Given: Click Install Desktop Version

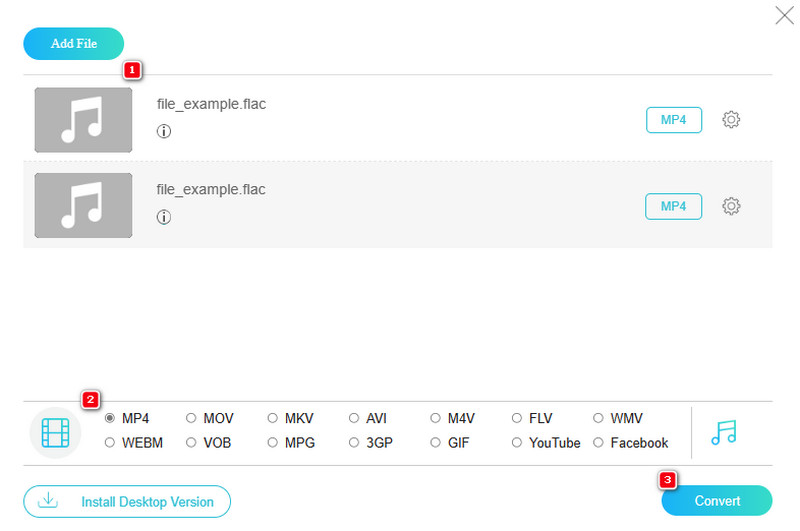Looking at the screenshot, I should [127, 501].
